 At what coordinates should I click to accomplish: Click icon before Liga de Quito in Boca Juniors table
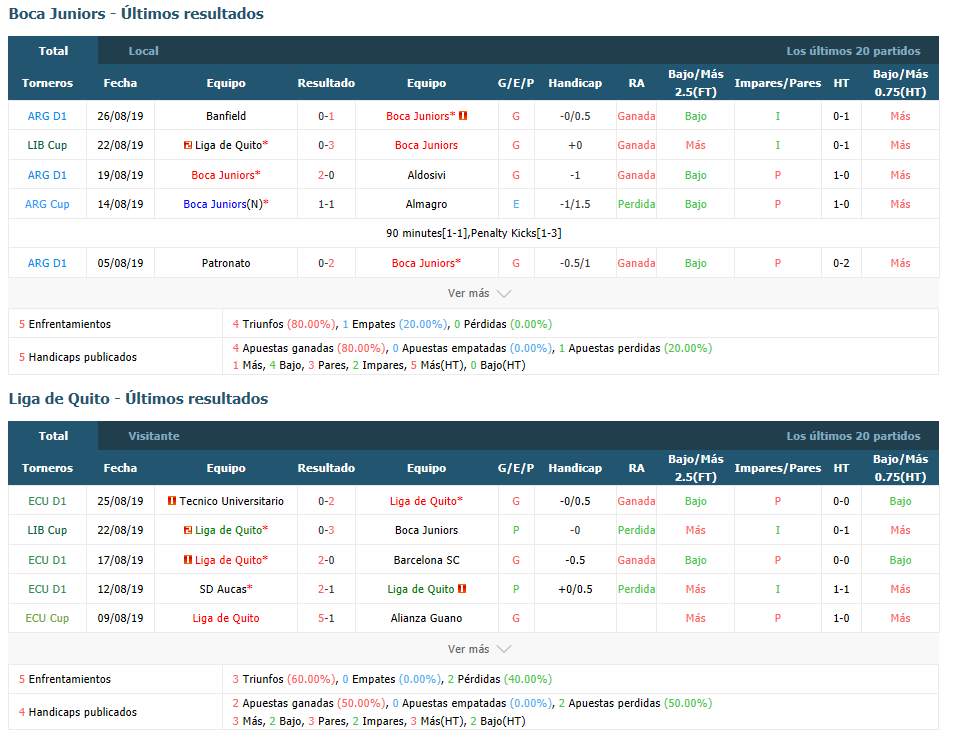pyautogui.click(x=188, y=145)
